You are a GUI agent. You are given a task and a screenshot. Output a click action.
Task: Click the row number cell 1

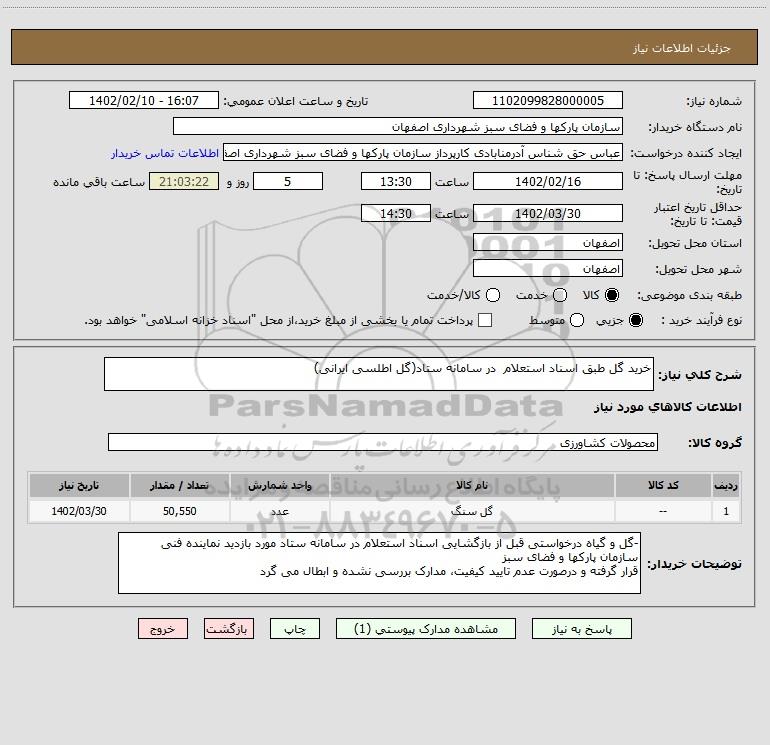726,511
